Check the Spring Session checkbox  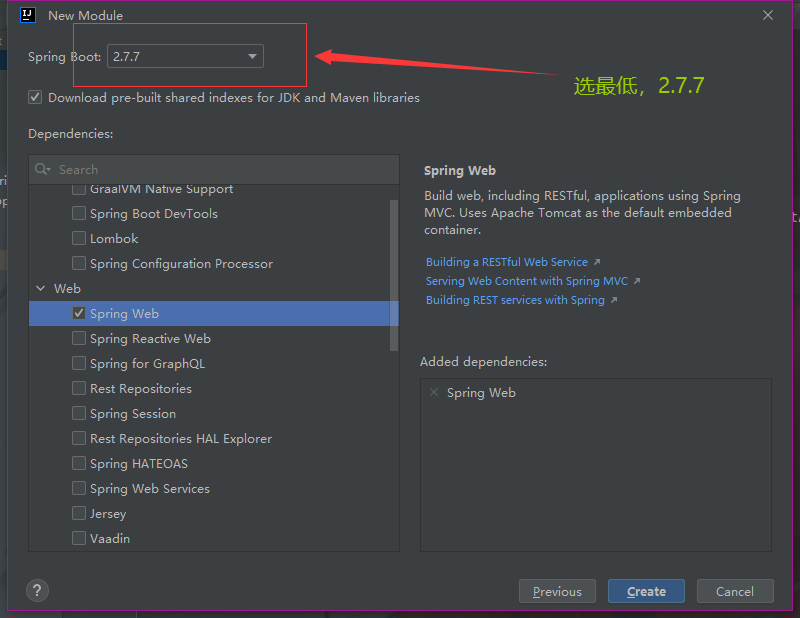(x=79, y=413)
